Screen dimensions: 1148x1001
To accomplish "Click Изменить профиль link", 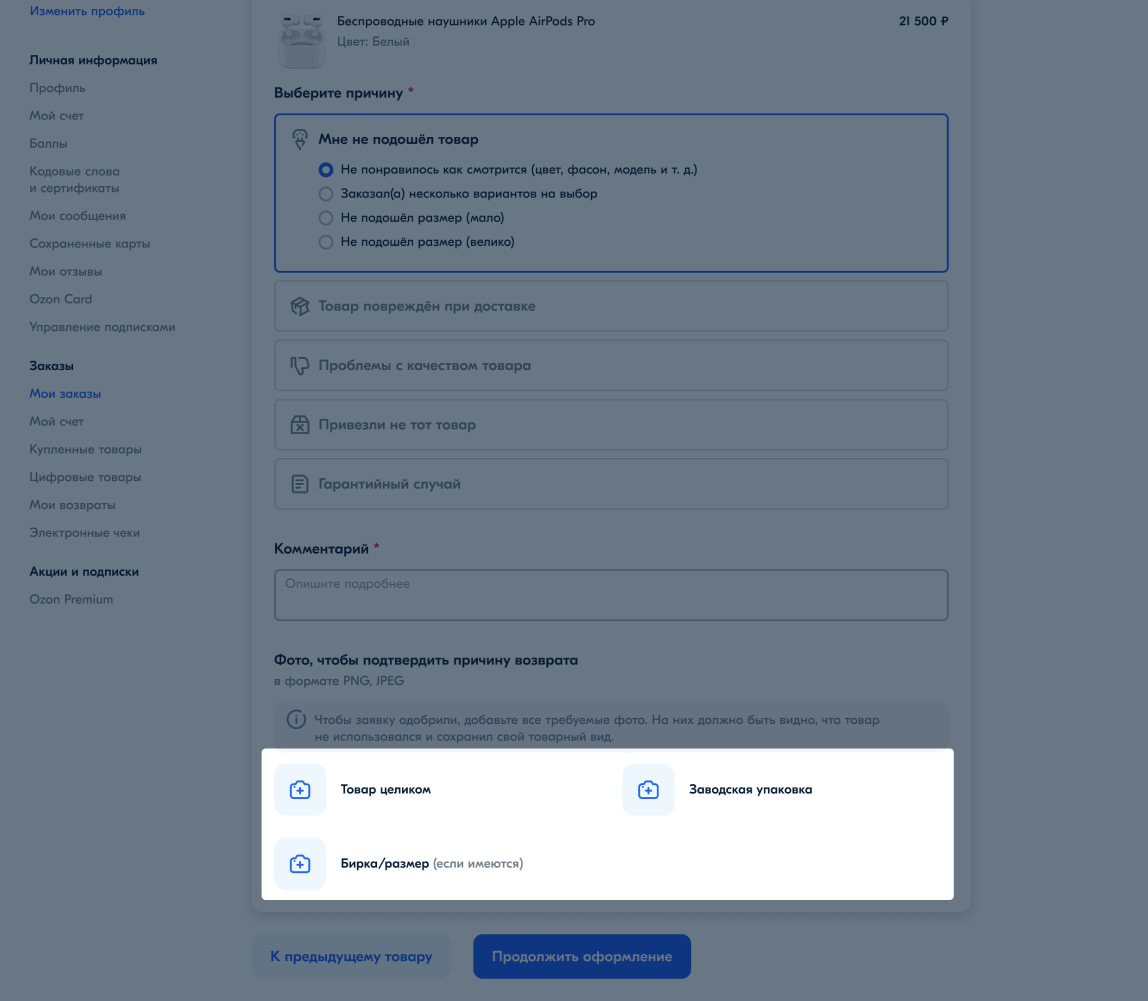I will (x=87, y=11).
